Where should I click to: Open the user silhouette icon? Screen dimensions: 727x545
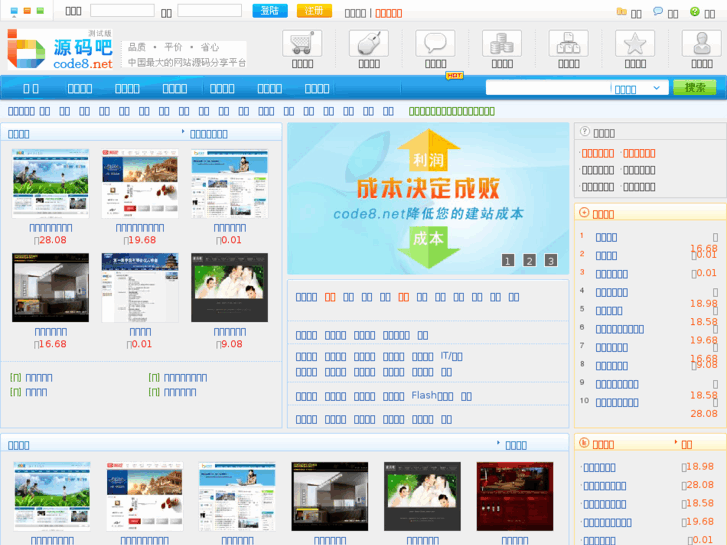pyautogui.click(x=701, y=44)
